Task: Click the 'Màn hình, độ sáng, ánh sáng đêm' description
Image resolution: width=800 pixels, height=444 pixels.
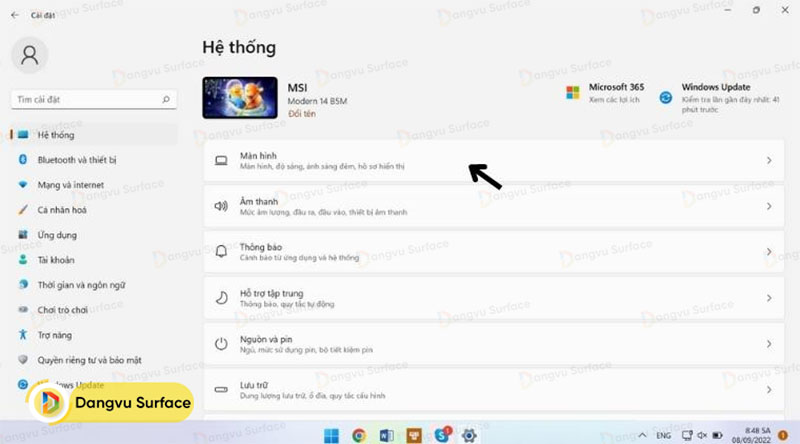Action: point(322,166)
